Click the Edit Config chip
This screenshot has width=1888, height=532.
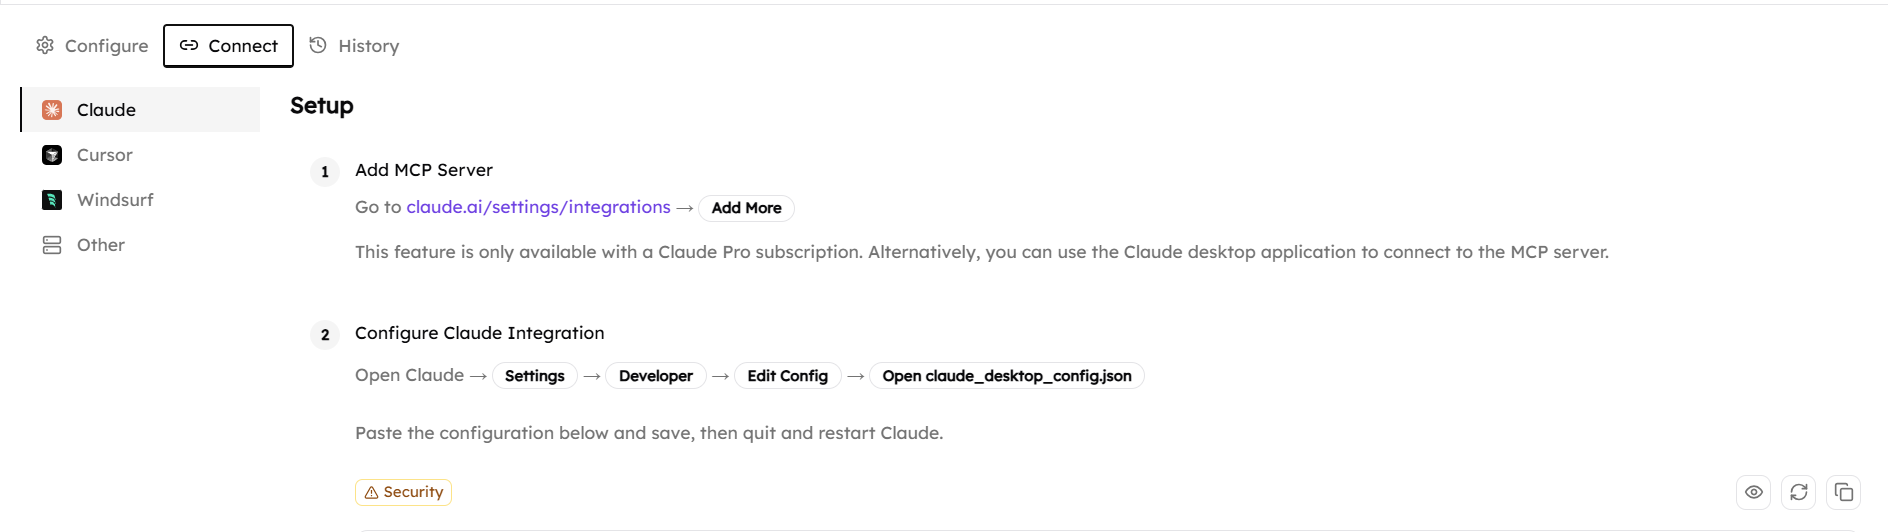click(x=788, y=376)
